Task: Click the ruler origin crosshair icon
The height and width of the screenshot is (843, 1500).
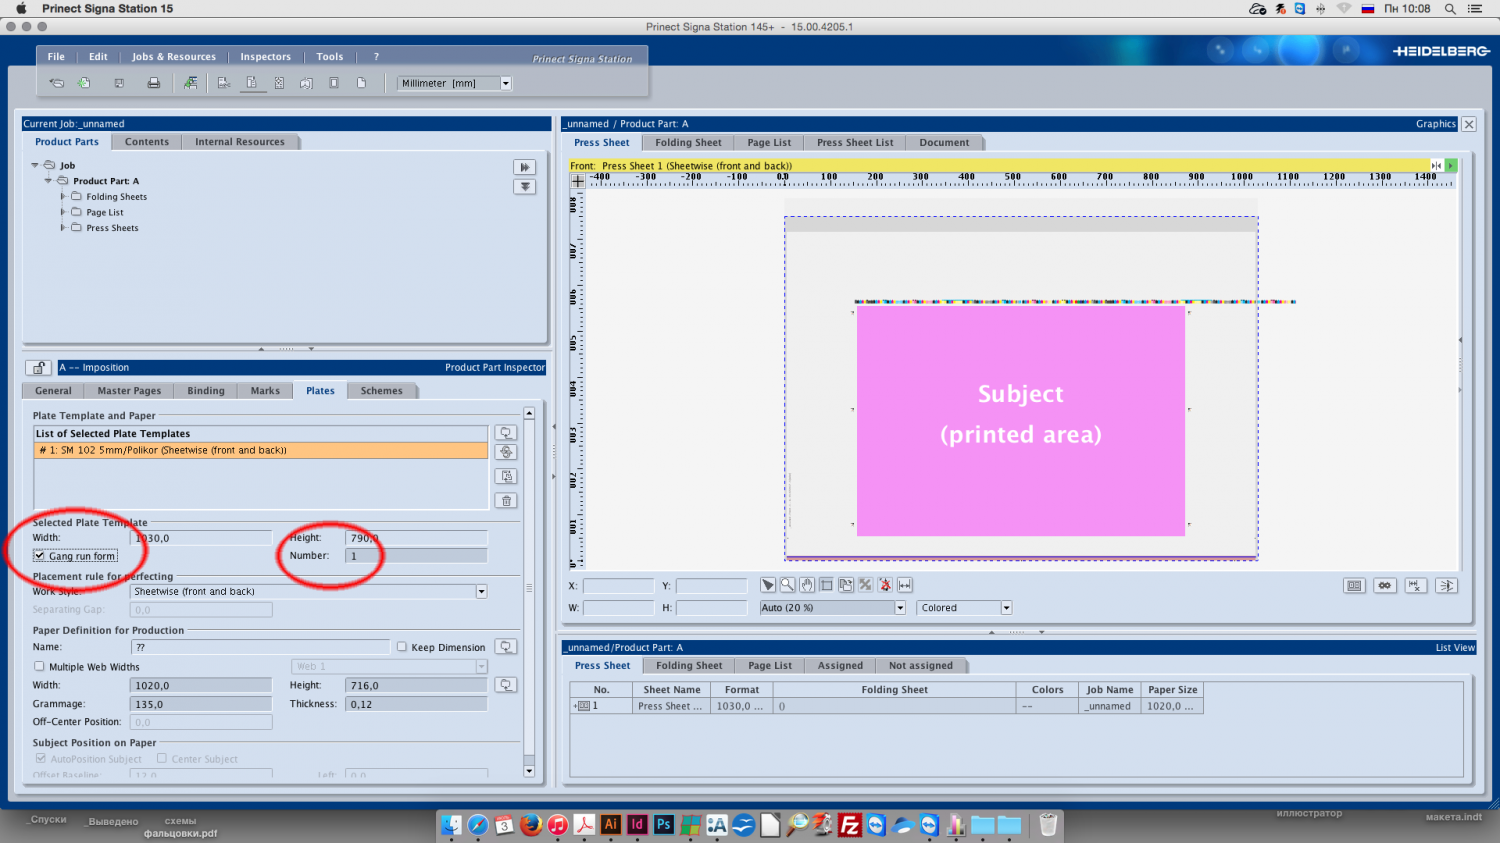Action: [x=577, y=181]
